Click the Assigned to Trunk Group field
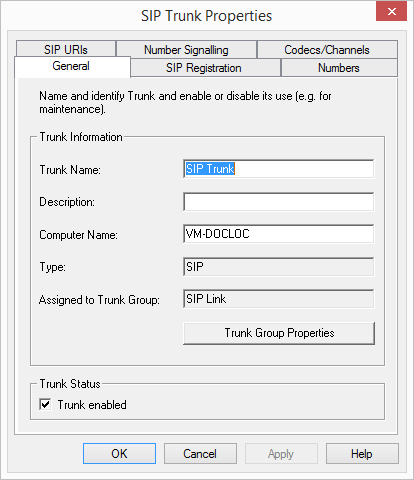 tap(279, 299)
